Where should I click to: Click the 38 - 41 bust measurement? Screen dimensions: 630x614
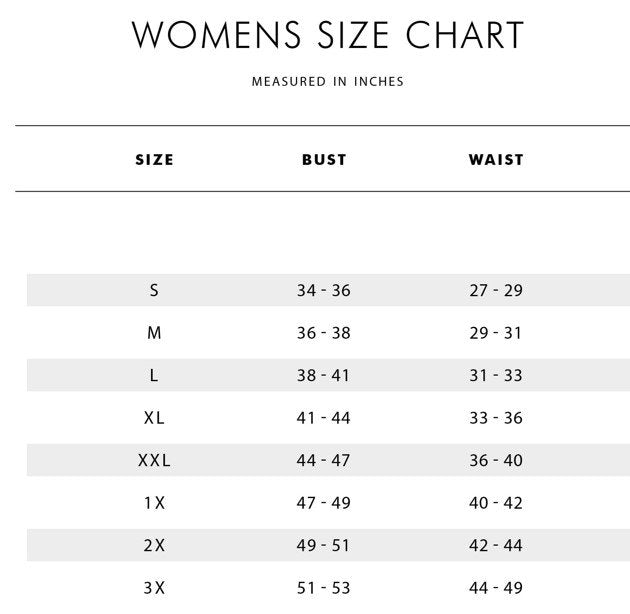click(x=324, y=376)
